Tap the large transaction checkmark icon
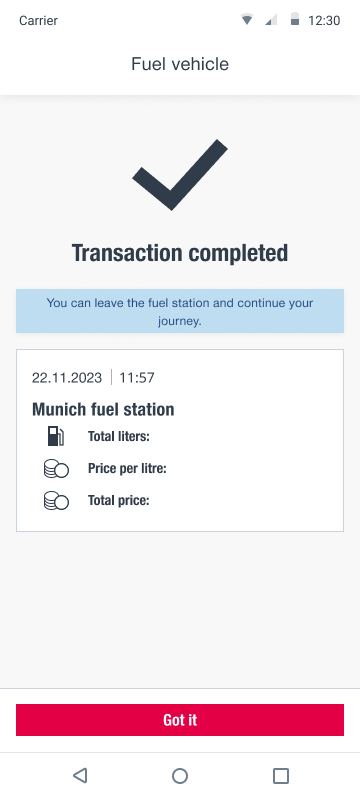This screenshot has height=800, width=360. tap(179, 174)
